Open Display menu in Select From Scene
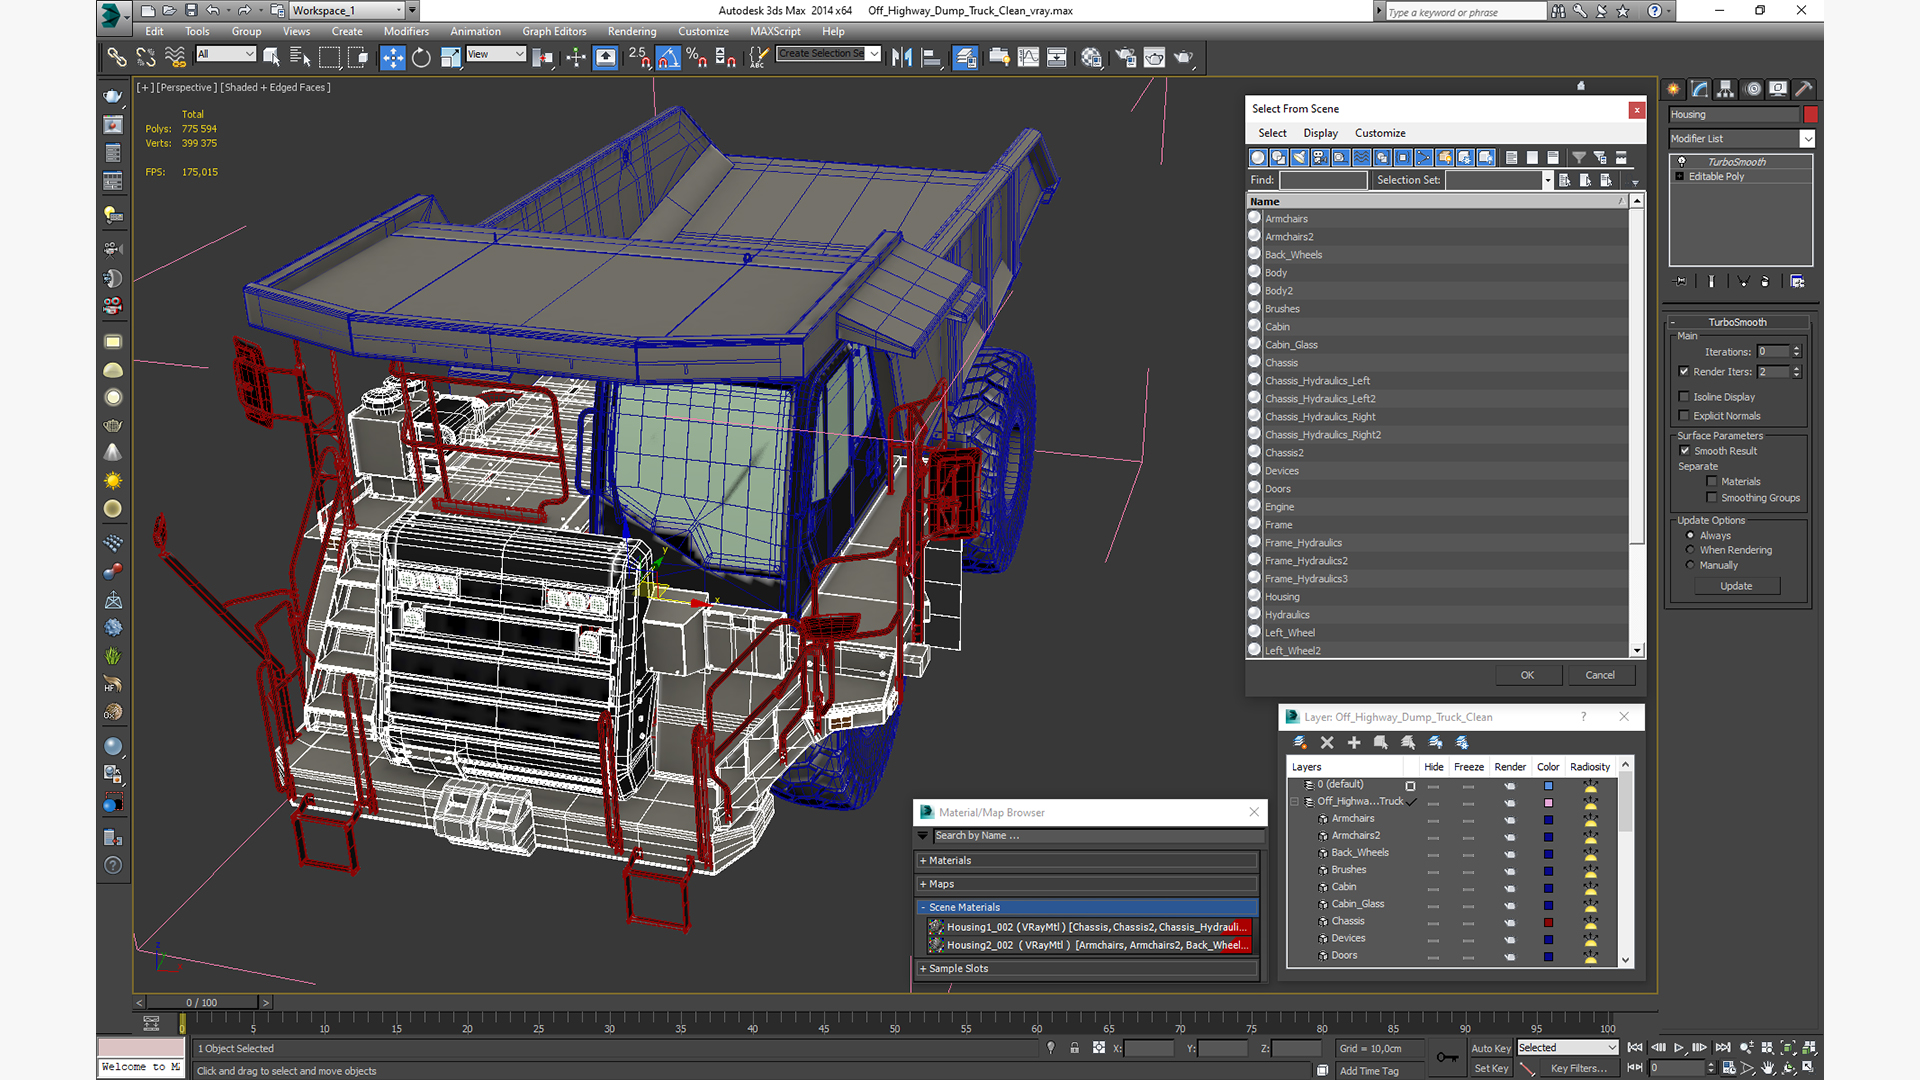Screen dimensions: 1920x1080 pos(1320,133)
